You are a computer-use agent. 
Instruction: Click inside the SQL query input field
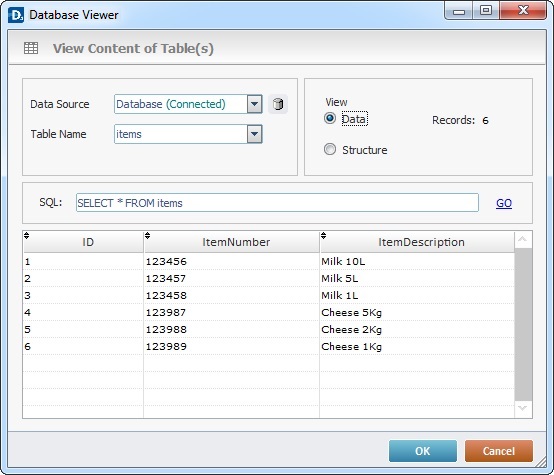click(277, 203)
